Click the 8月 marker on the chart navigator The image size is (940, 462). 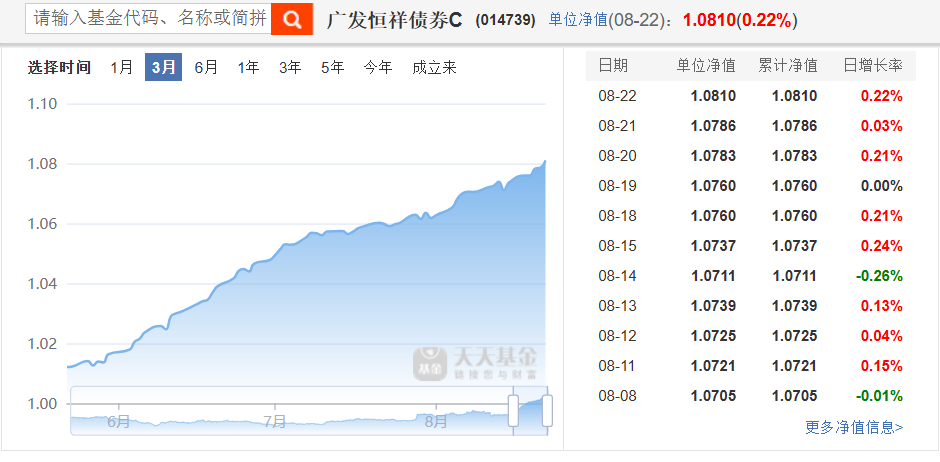436,421
